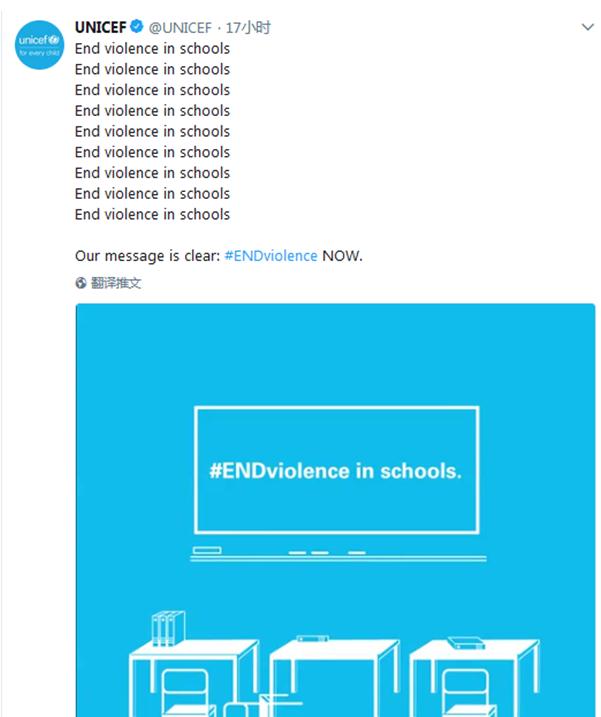Open the #ENDviolence hashtag link
This screenshot has width=601, height=717.
click(x=271, y=255)
